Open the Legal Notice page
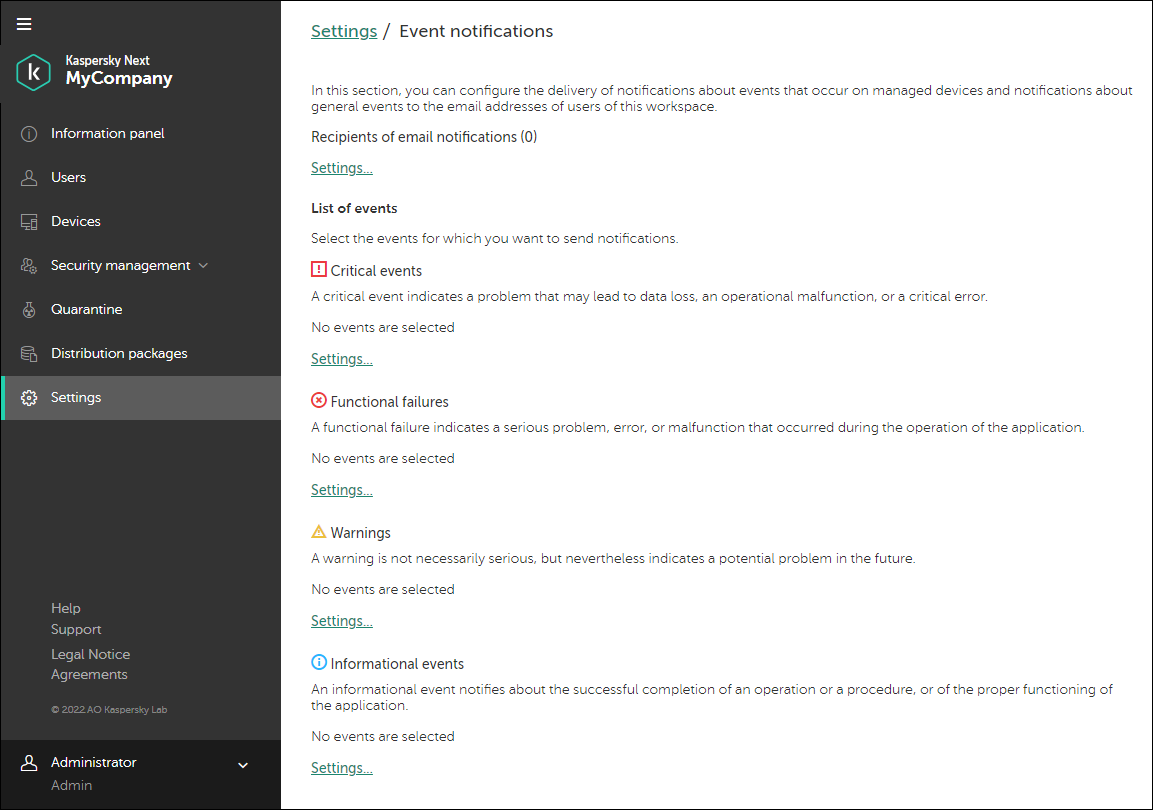The height and width of the screenshot is (810, 1153). click(90, 653)
